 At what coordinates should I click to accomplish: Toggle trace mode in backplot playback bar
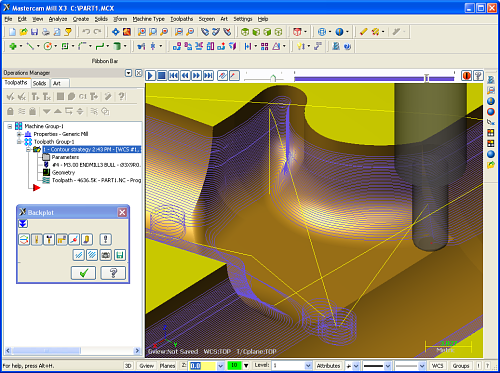point(223,76)
